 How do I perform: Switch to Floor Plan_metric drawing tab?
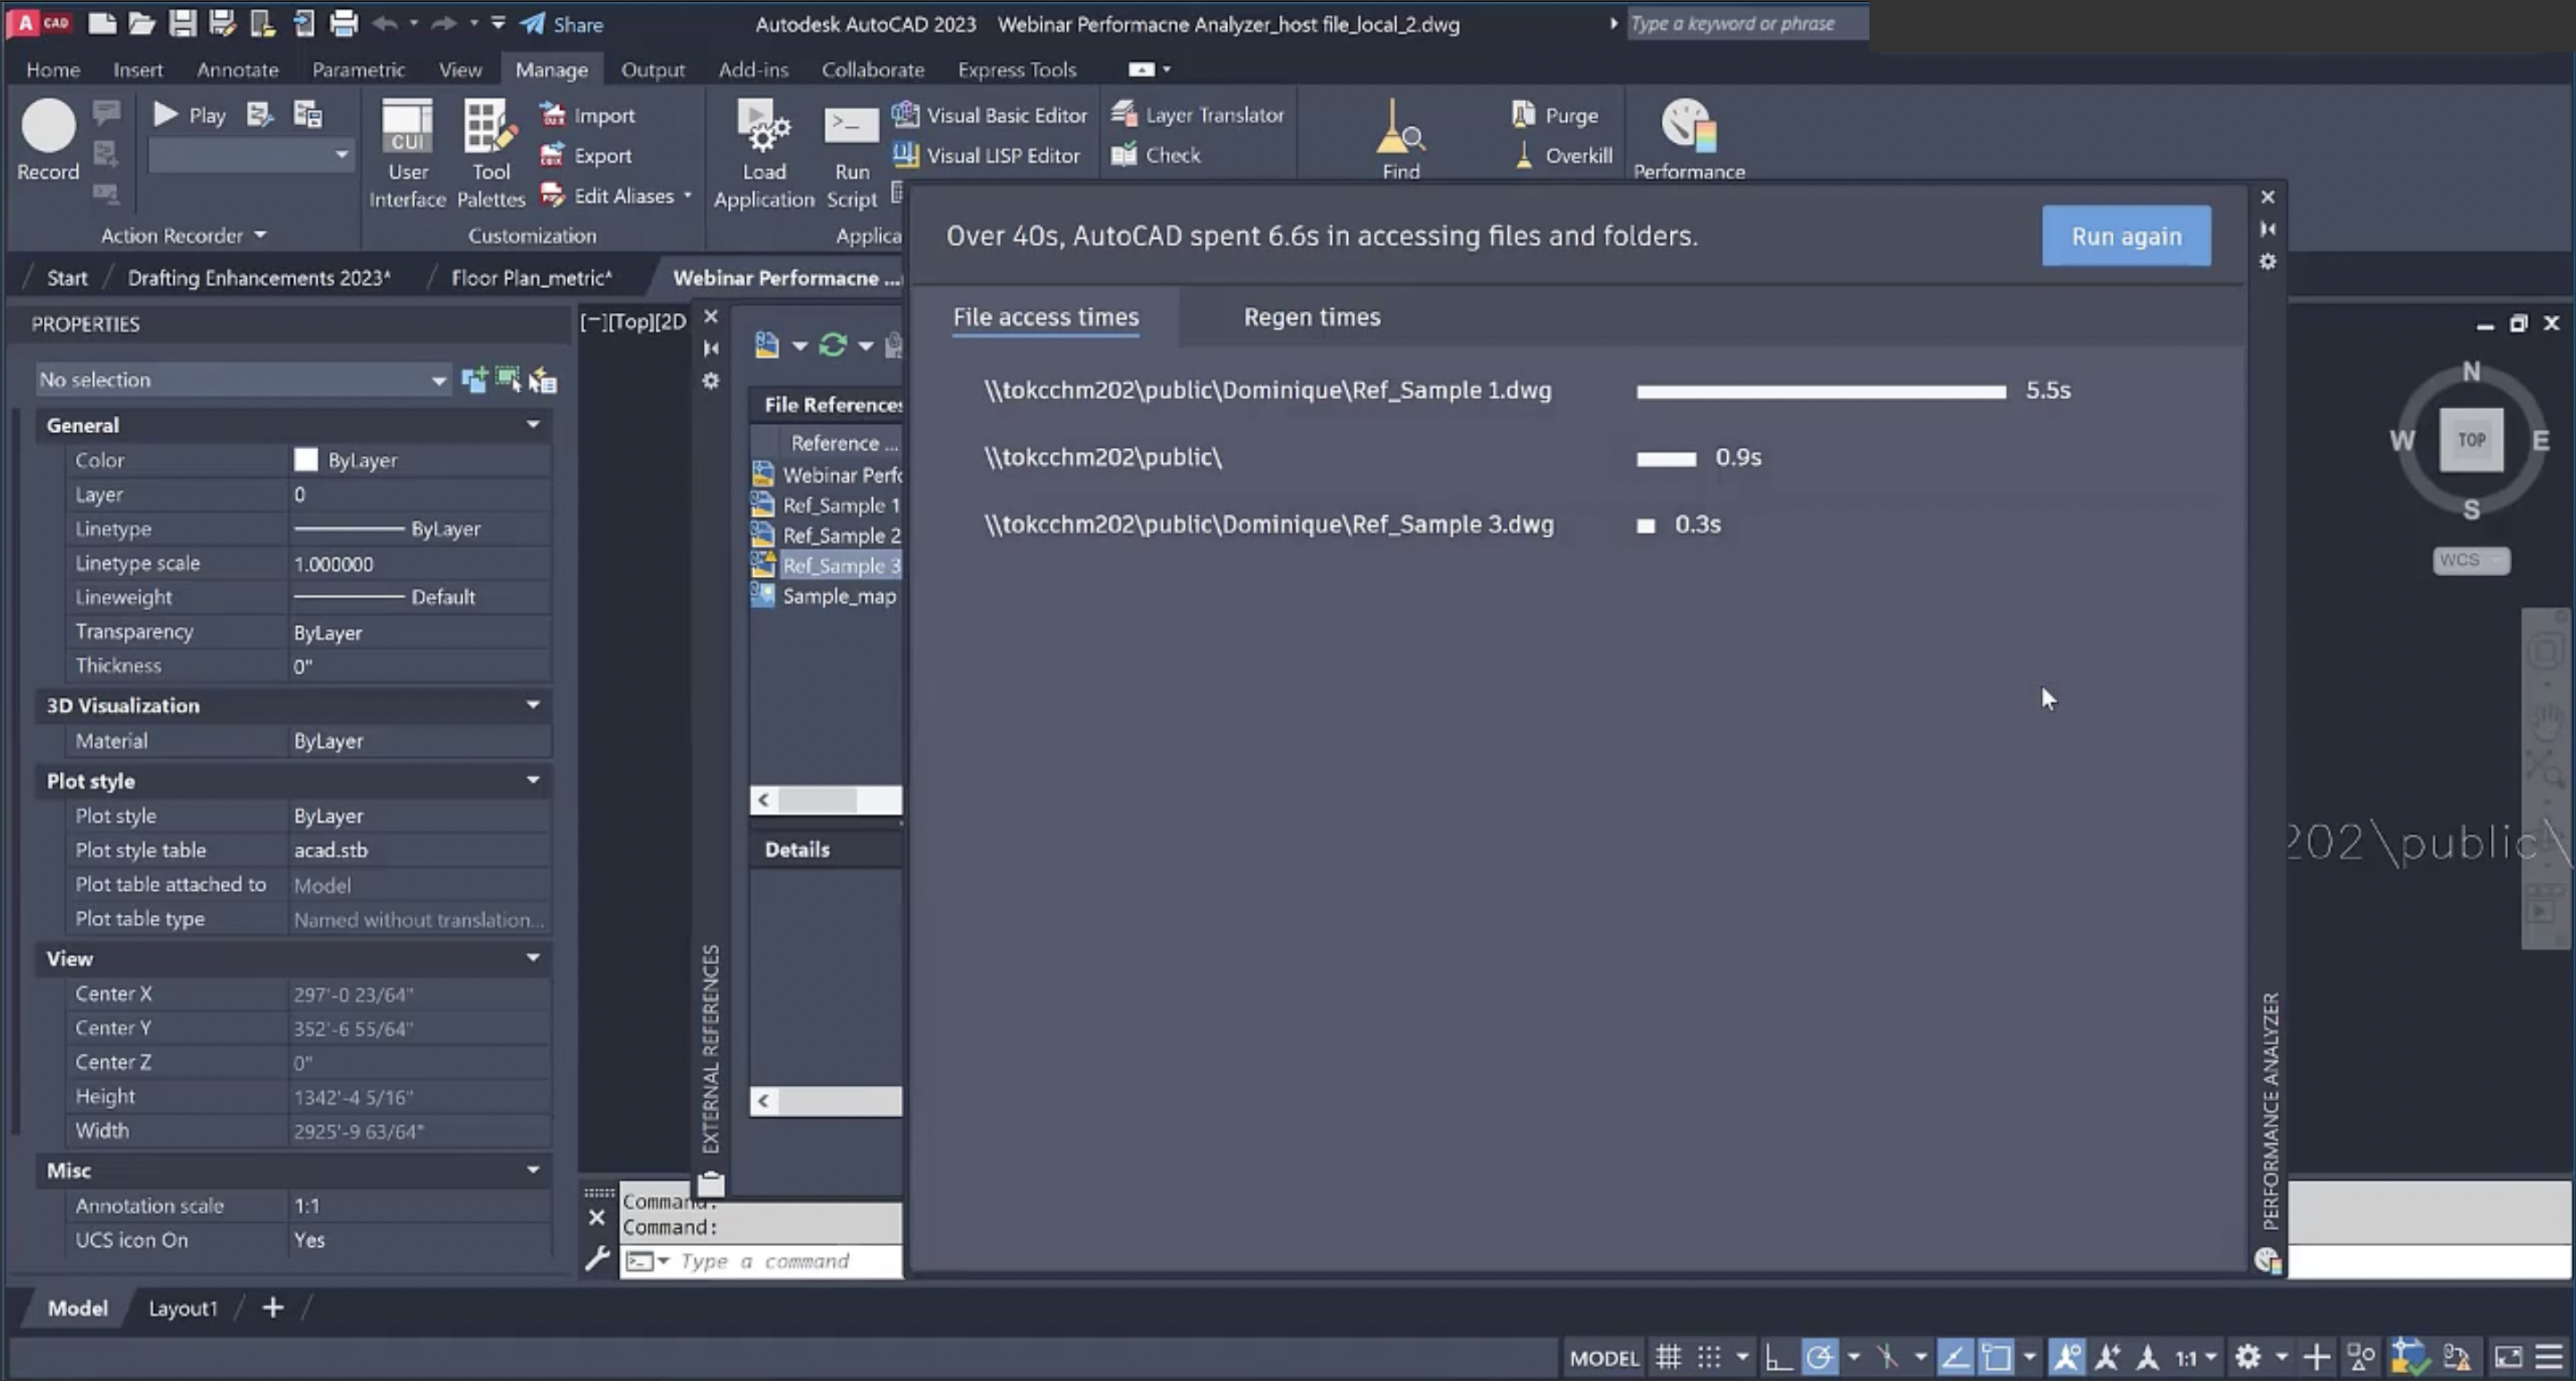531,278
